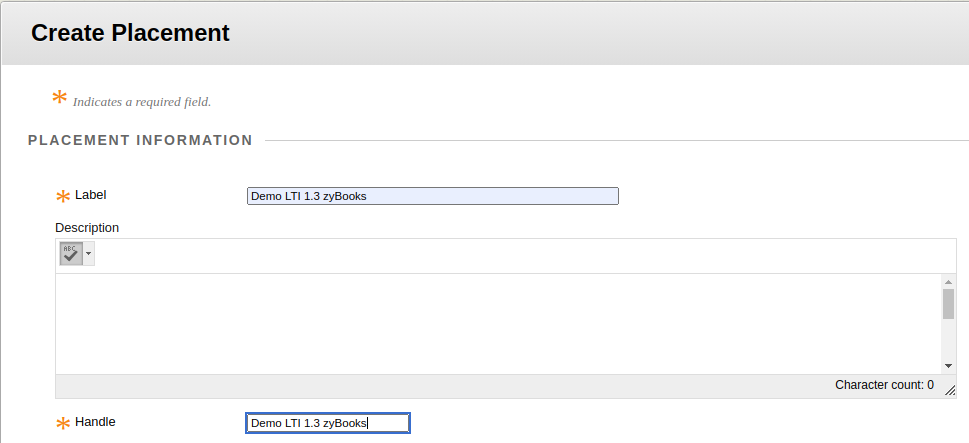Click inside the Description text area
This screenshot has width=969, height=443.
pyautogui.click(x=498, y=324)
